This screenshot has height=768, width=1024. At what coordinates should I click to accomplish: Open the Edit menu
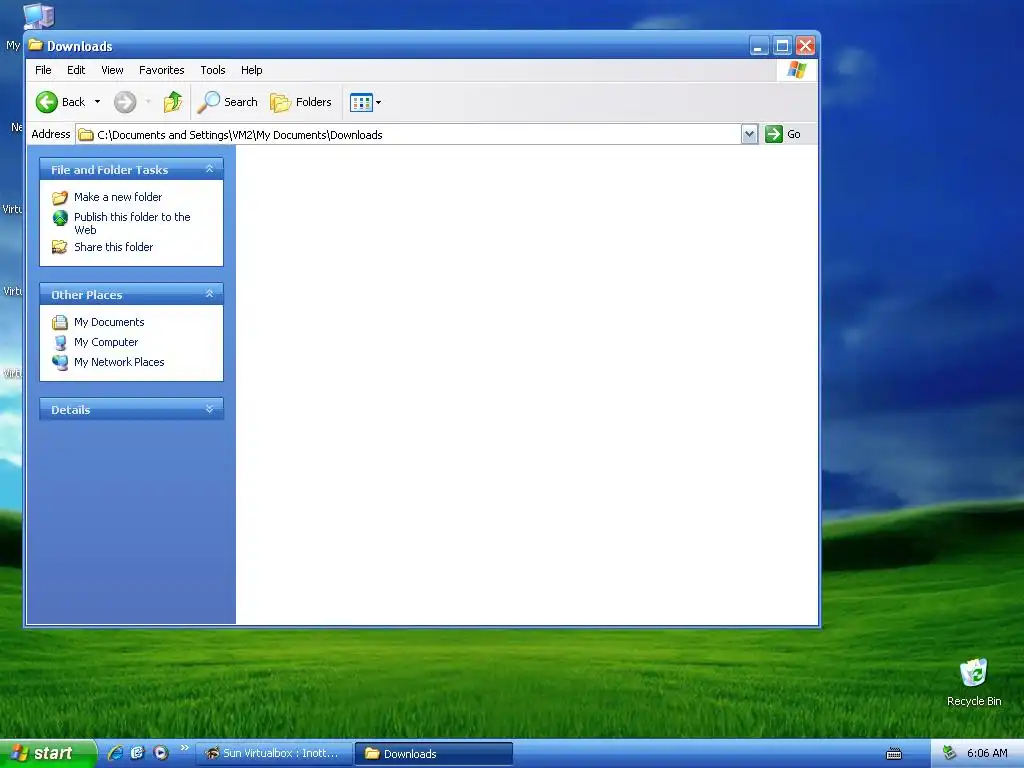coord(76,70)
